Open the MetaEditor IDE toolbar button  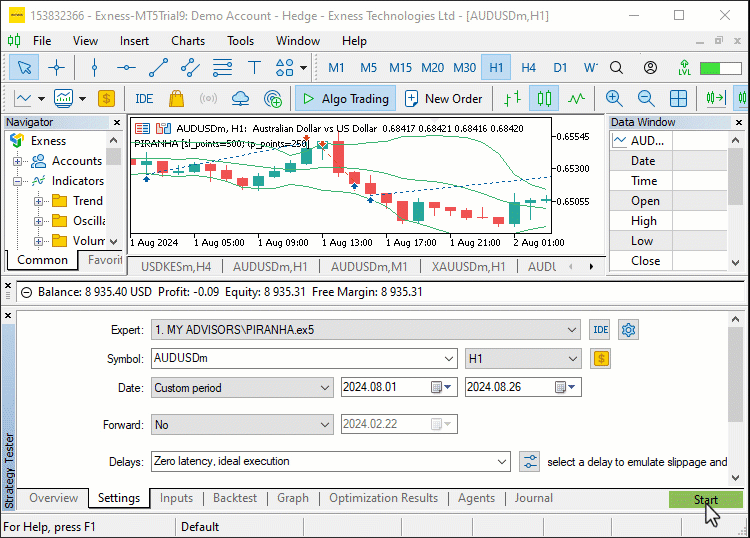[144, 99]
